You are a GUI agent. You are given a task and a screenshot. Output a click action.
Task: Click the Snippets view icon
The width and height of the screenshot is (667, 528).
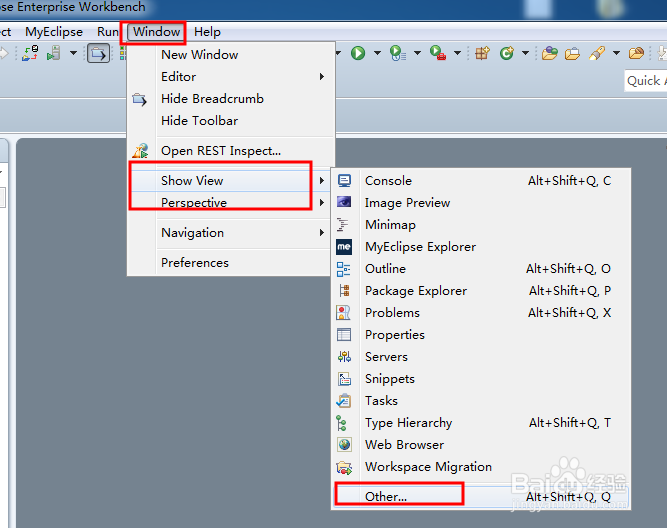coord(345,379)
